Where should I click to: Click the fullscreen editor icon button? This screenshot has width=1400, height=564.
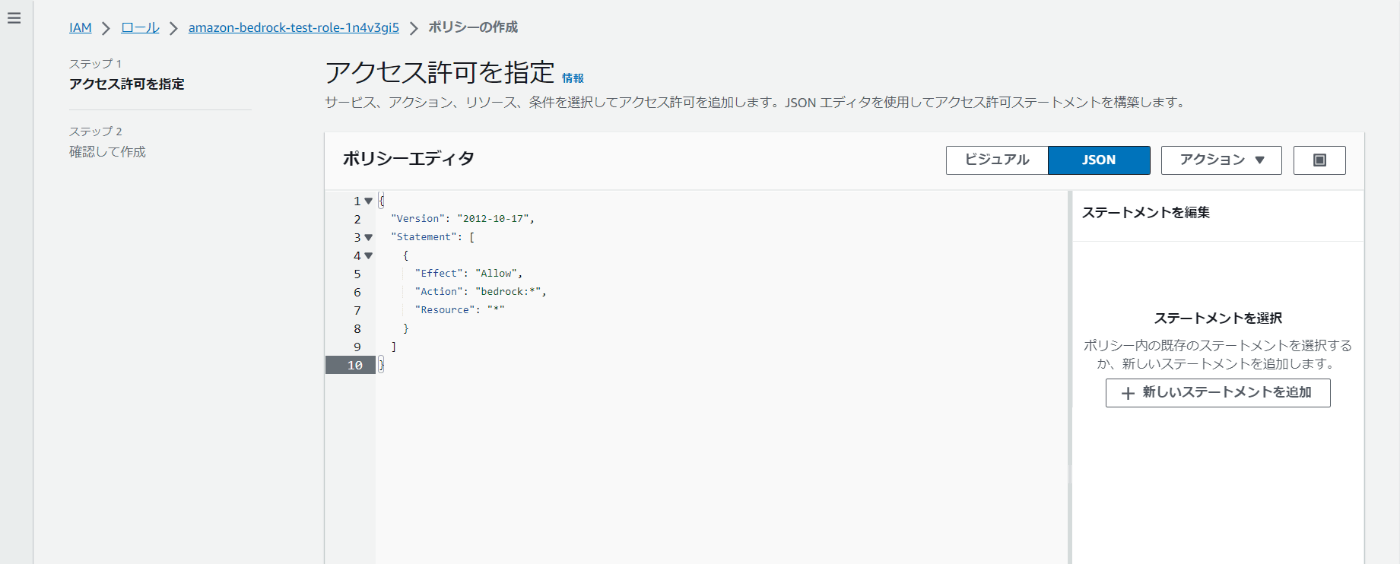pyautogui.click(x=1319, y=160)
